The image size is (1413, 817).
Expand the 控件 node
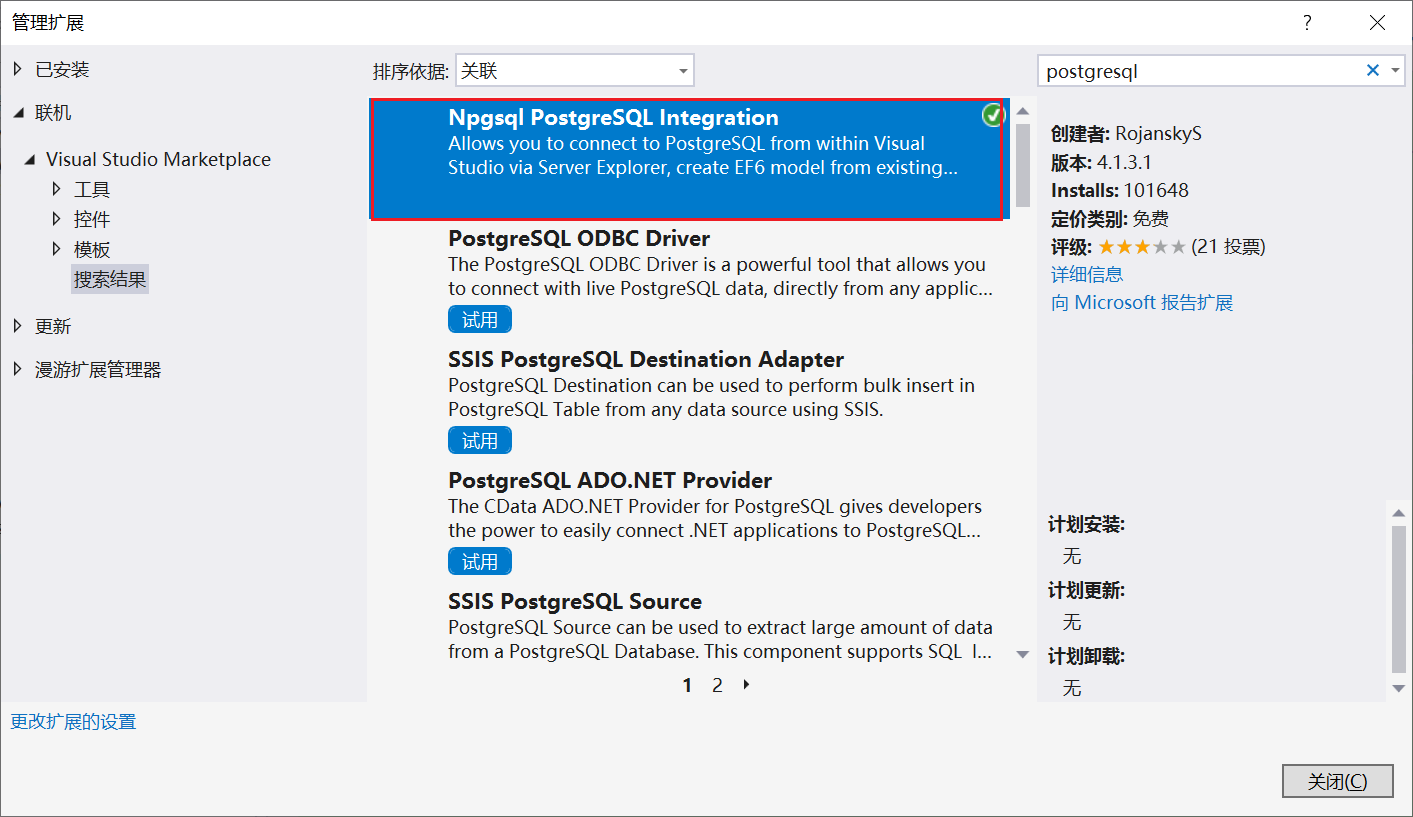[x=57, y=219]
